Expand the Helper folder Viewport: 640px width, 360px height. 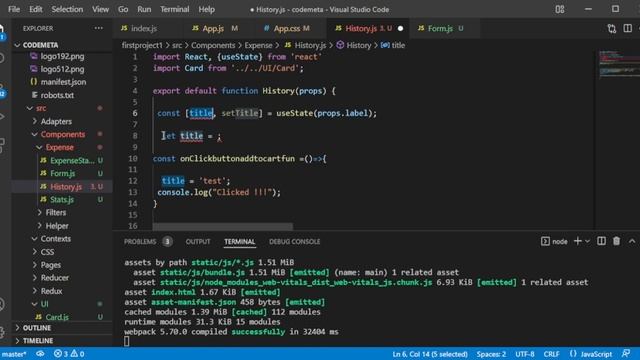pos(40,226)
